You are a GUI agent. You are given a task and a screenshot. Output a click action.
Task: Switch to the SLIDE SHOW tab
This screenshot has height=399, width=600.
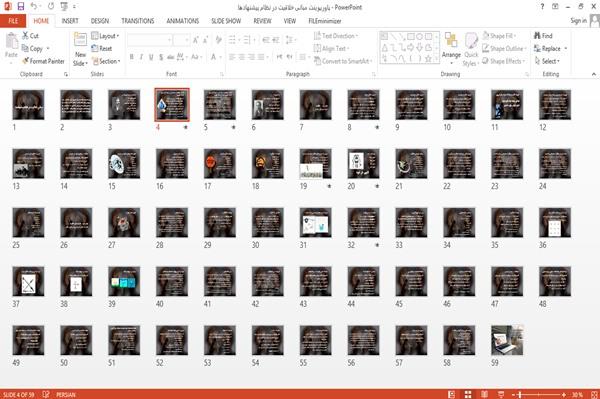(226, 21)
